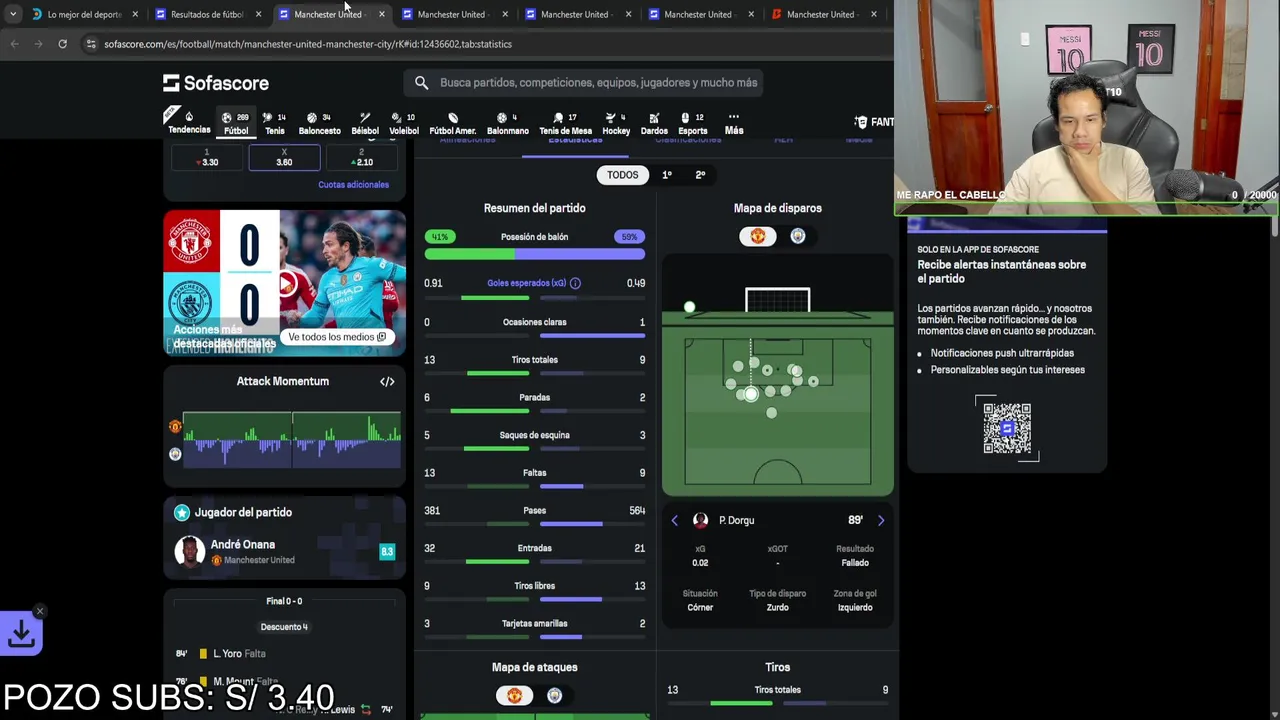Select first half 1º filter
The height and width of the screenshot is (720, 1280).
[x=667, y=175]
